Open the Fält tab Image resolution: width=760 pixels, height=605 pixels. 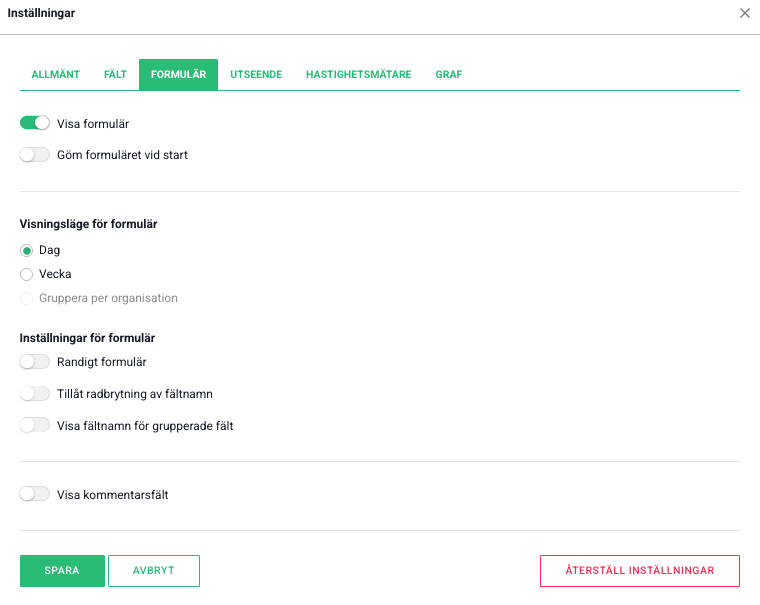click(115, 75)
